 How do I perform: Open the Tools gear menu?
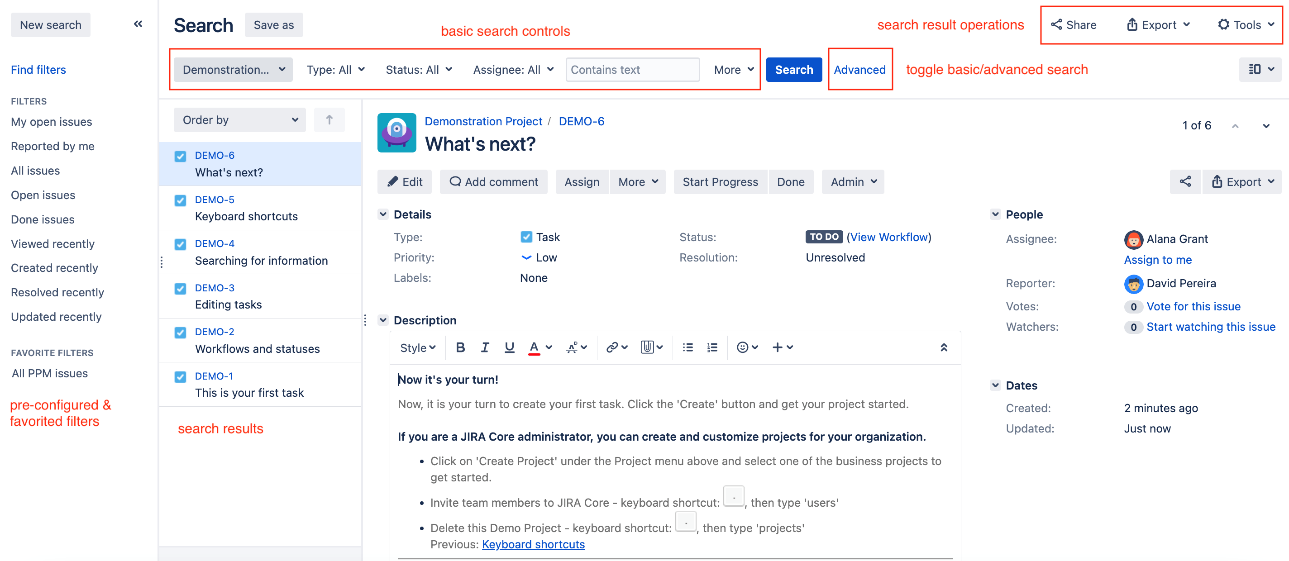[x=1246, y=25]
